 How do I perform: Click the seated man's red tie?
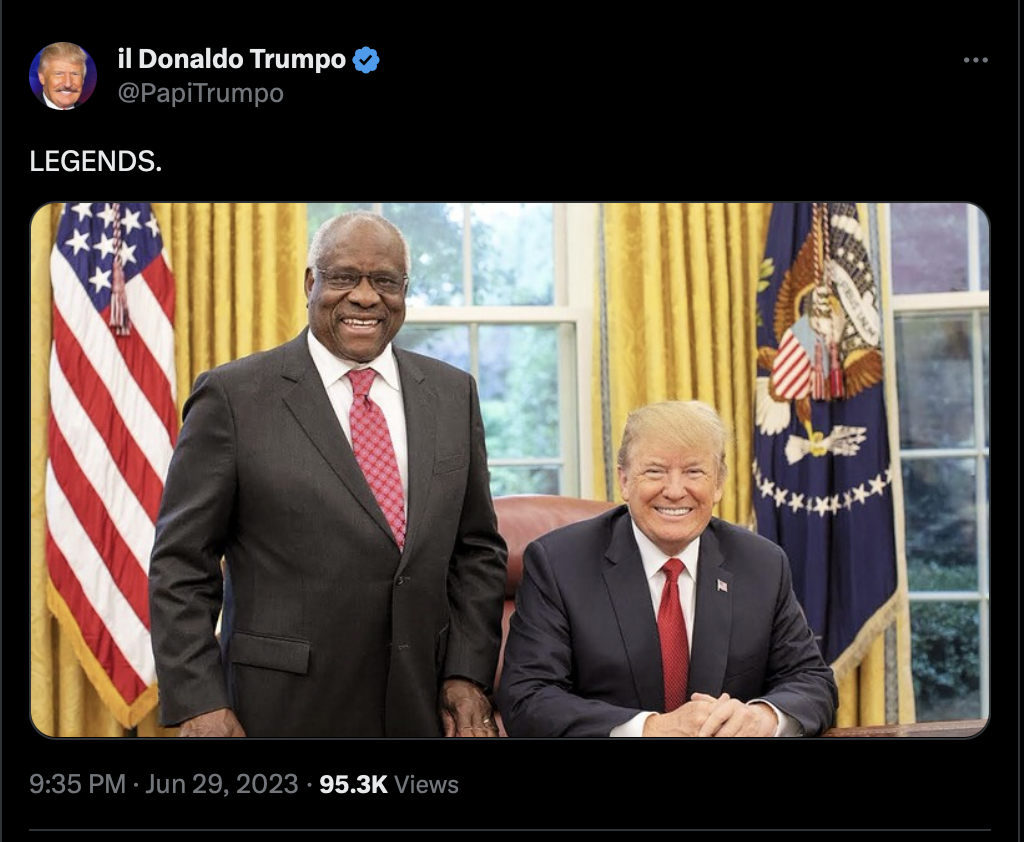[673, 634]
